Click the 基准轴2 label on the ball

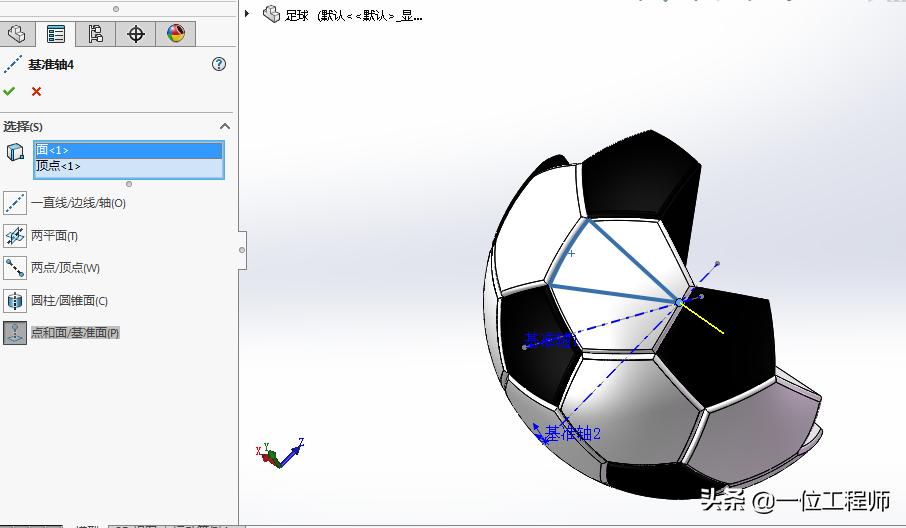pyautogui.click(x=573, y=433)
